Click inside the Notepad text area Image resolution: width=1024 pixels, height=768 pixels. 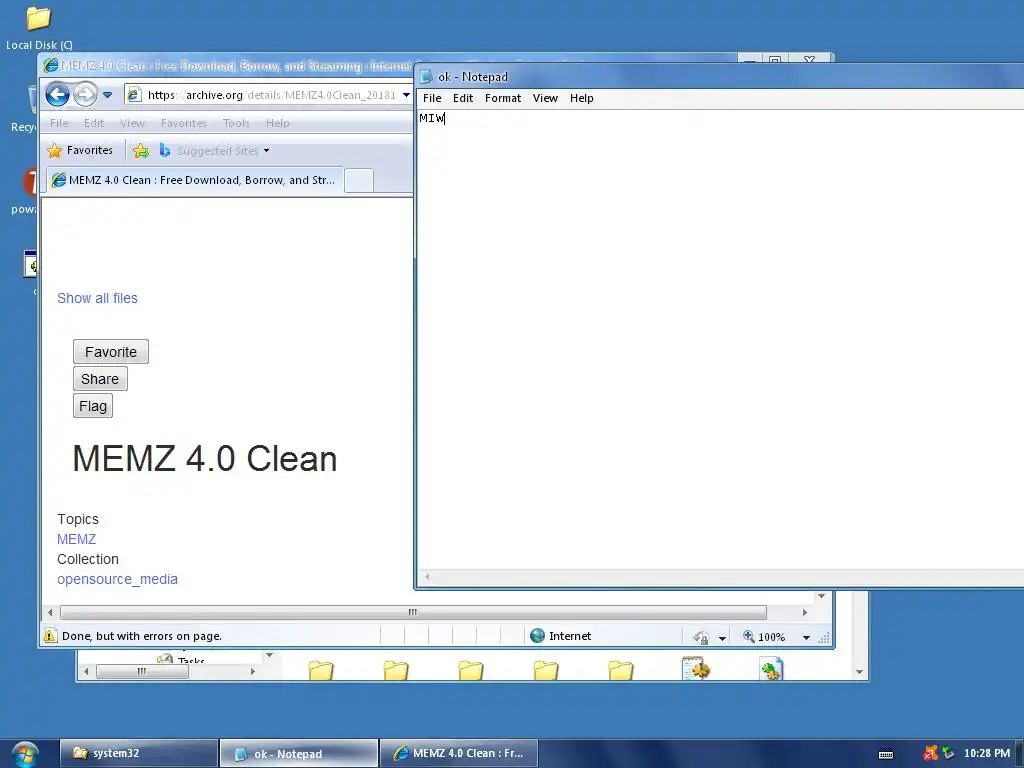tap(720, 340)
